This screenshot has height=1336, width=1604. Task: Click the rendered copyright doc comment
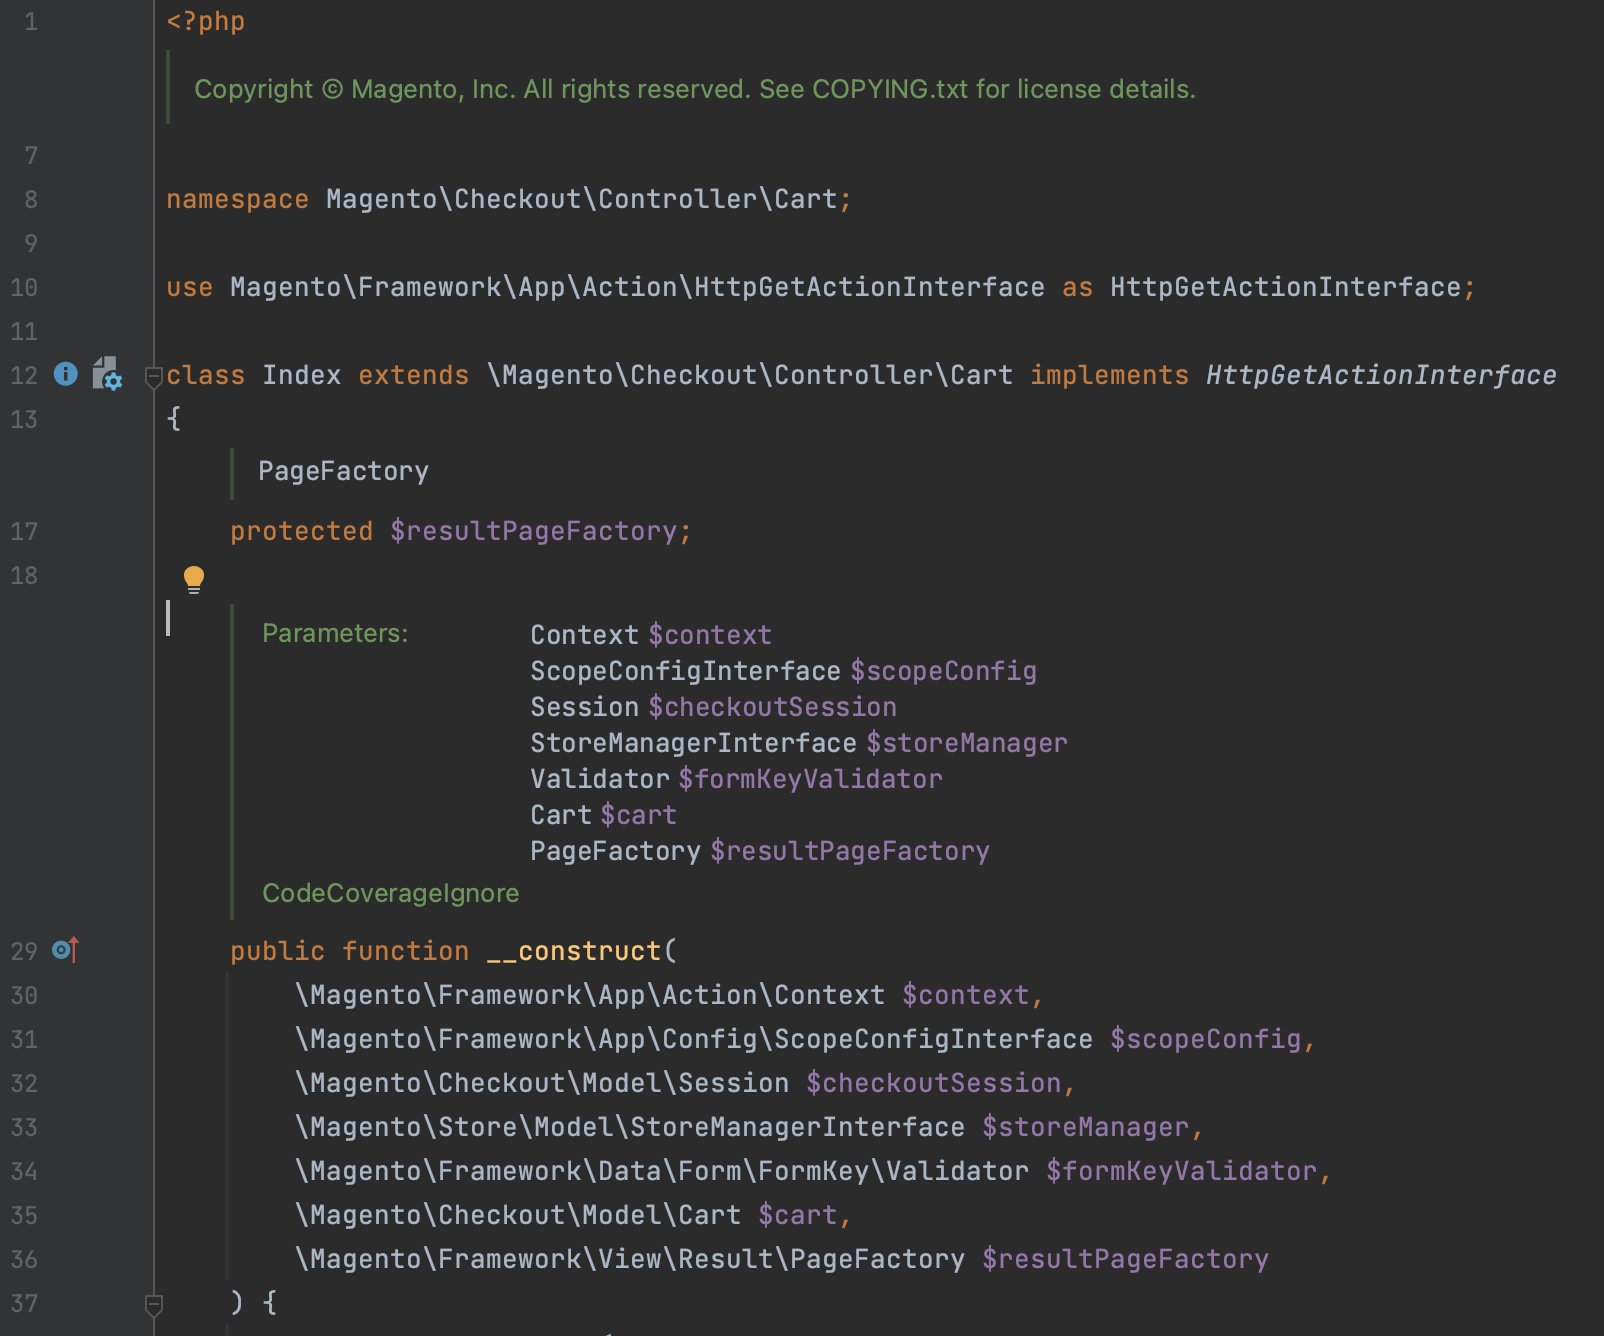(695, 89)
